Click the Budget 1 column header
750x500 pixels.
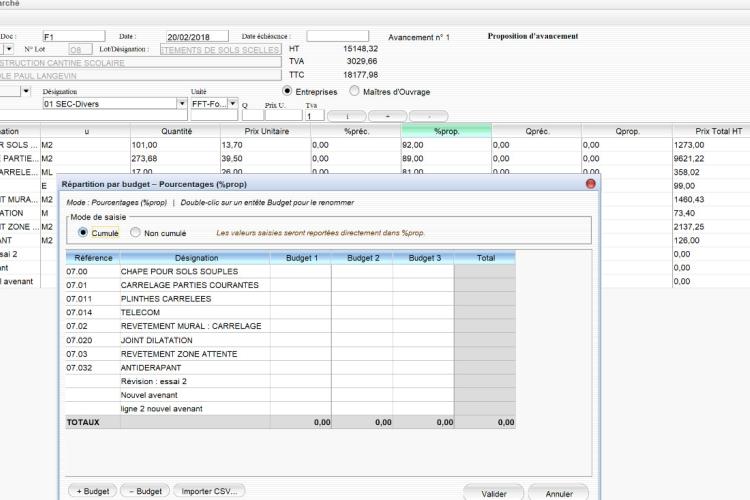(301, 258)
